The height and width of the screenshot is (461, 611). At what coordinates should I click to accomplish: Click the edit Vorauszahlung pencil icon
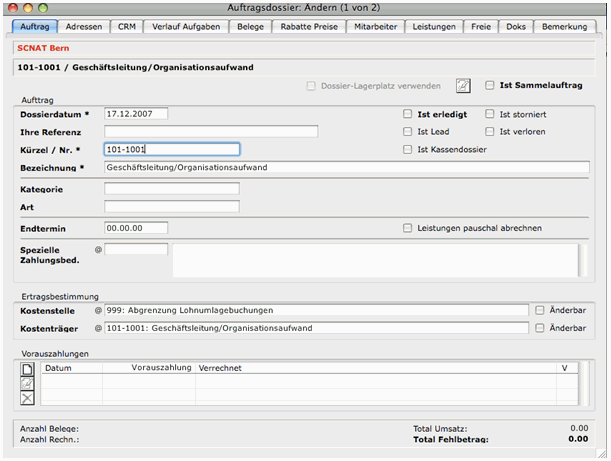[x=28, y=383]
